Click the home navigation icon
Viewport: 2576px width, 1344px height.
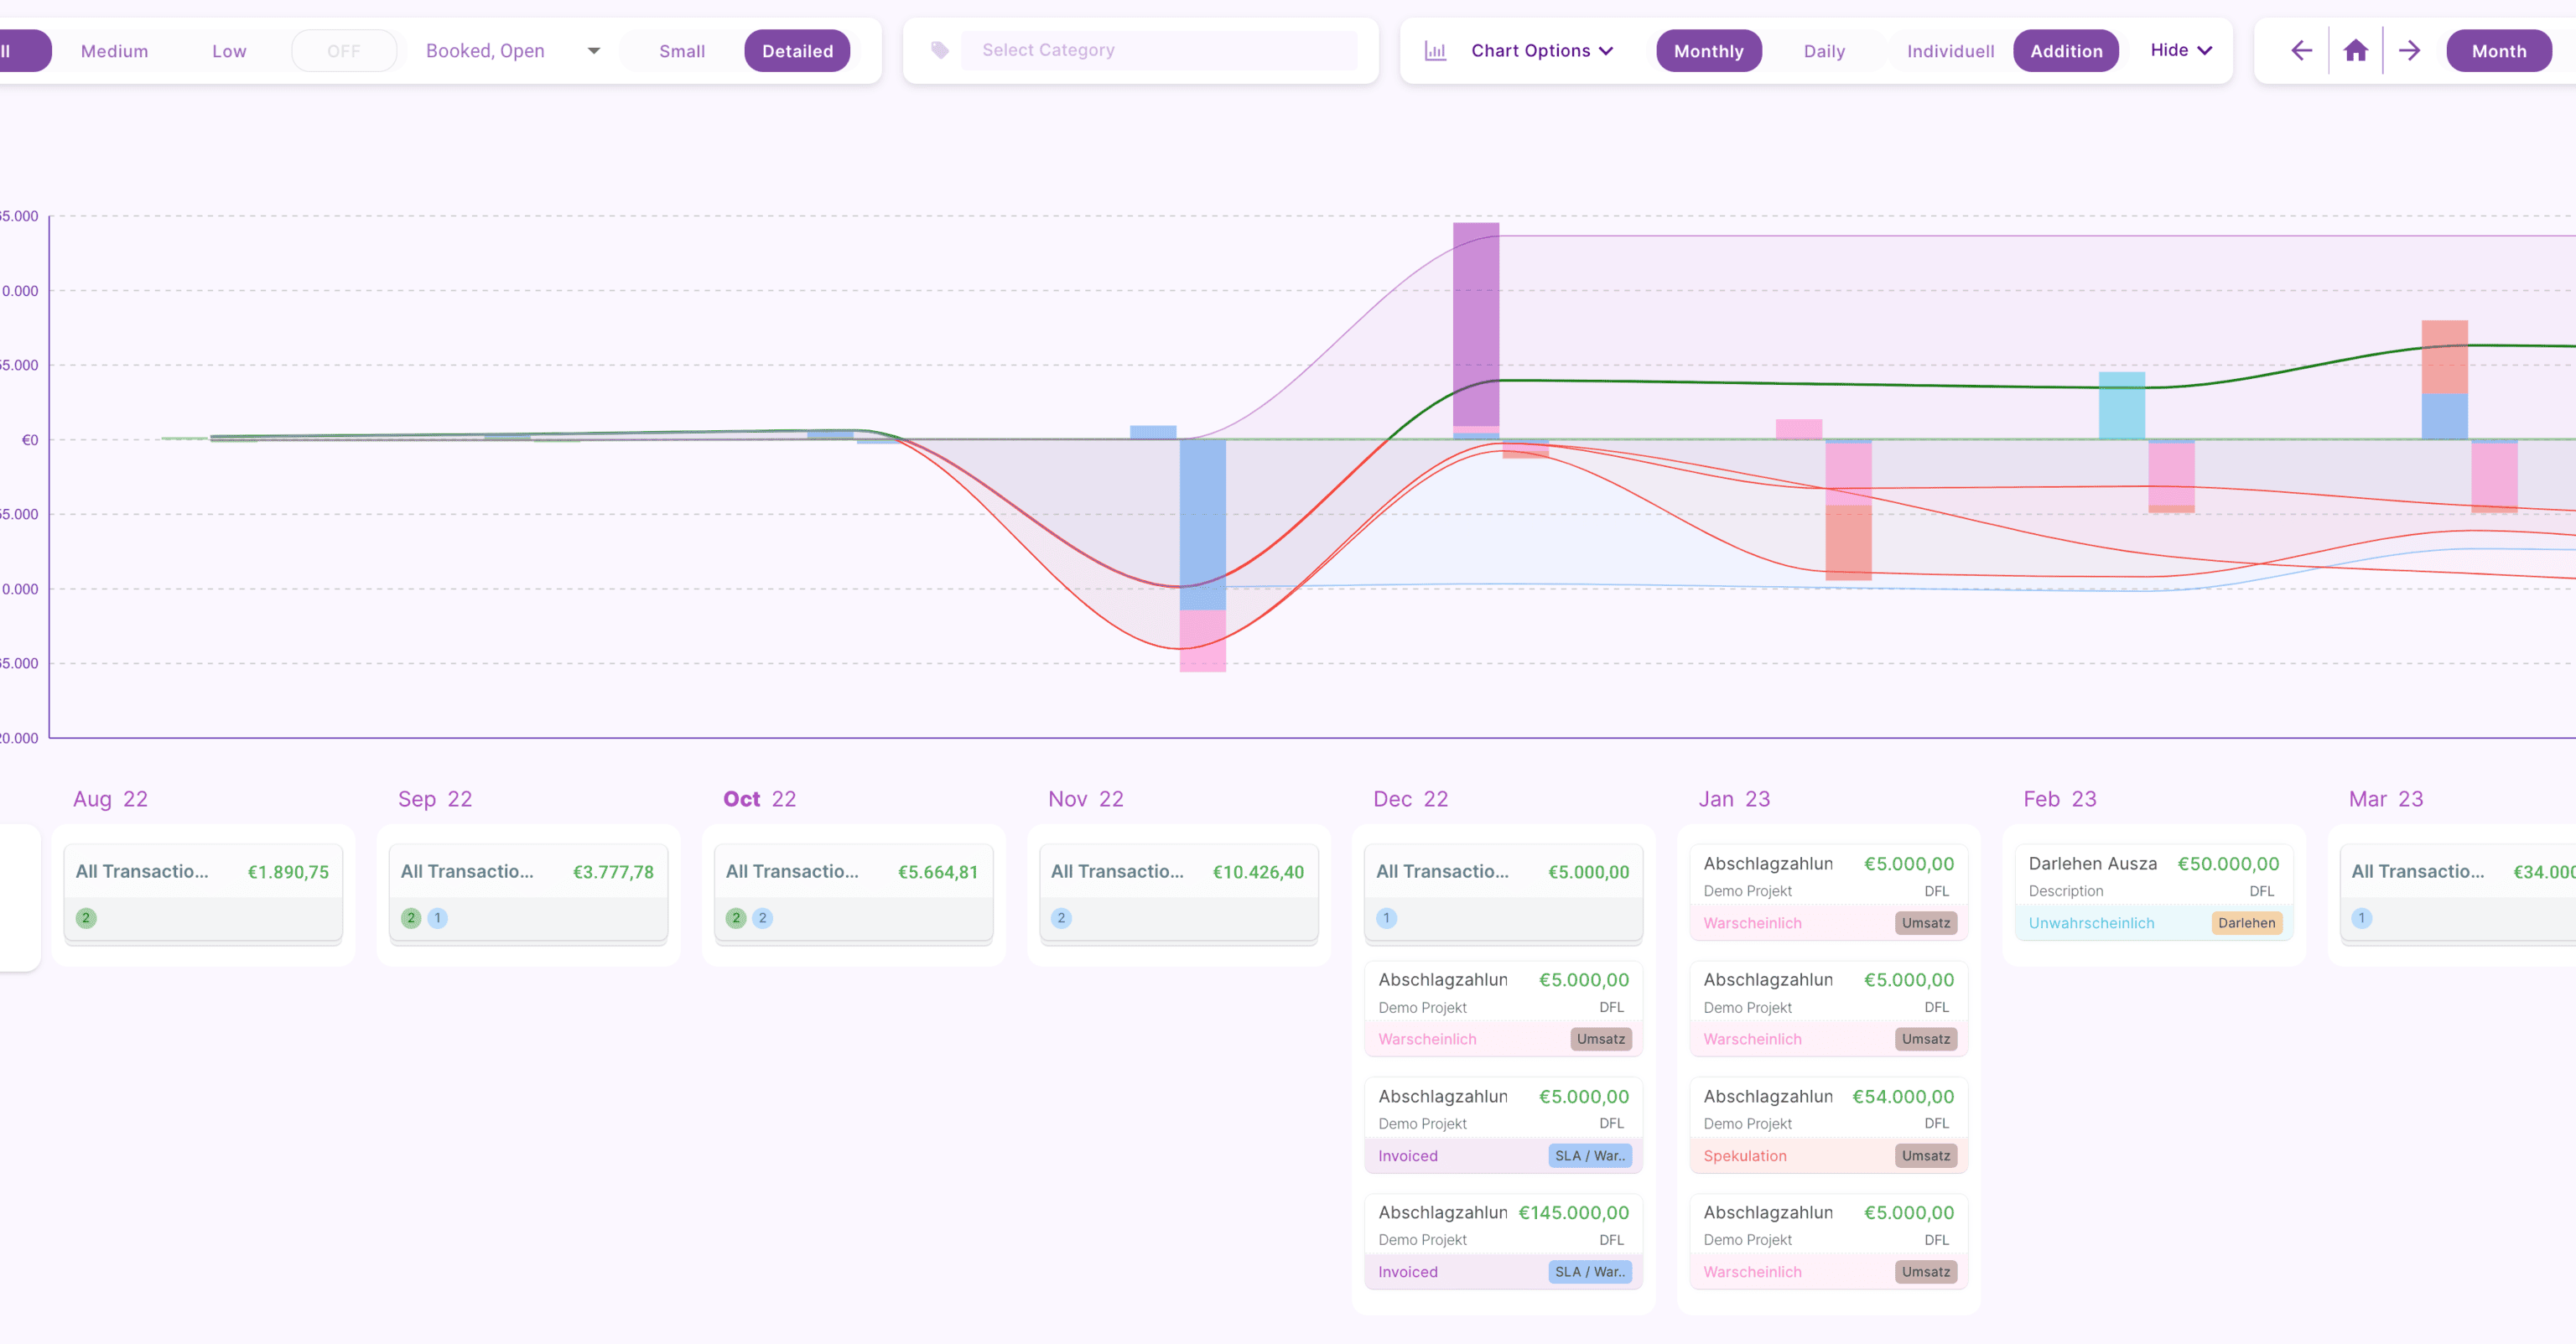click(2355, 51)
